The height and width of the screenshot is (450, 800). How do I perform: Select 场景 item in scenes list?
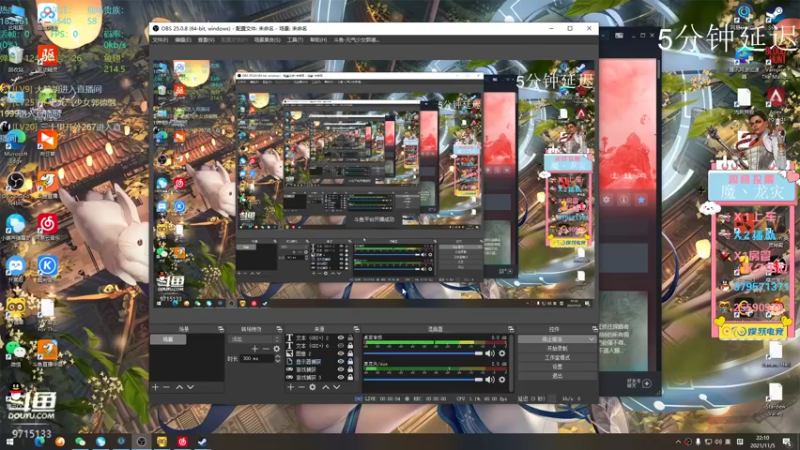[168, 339]
